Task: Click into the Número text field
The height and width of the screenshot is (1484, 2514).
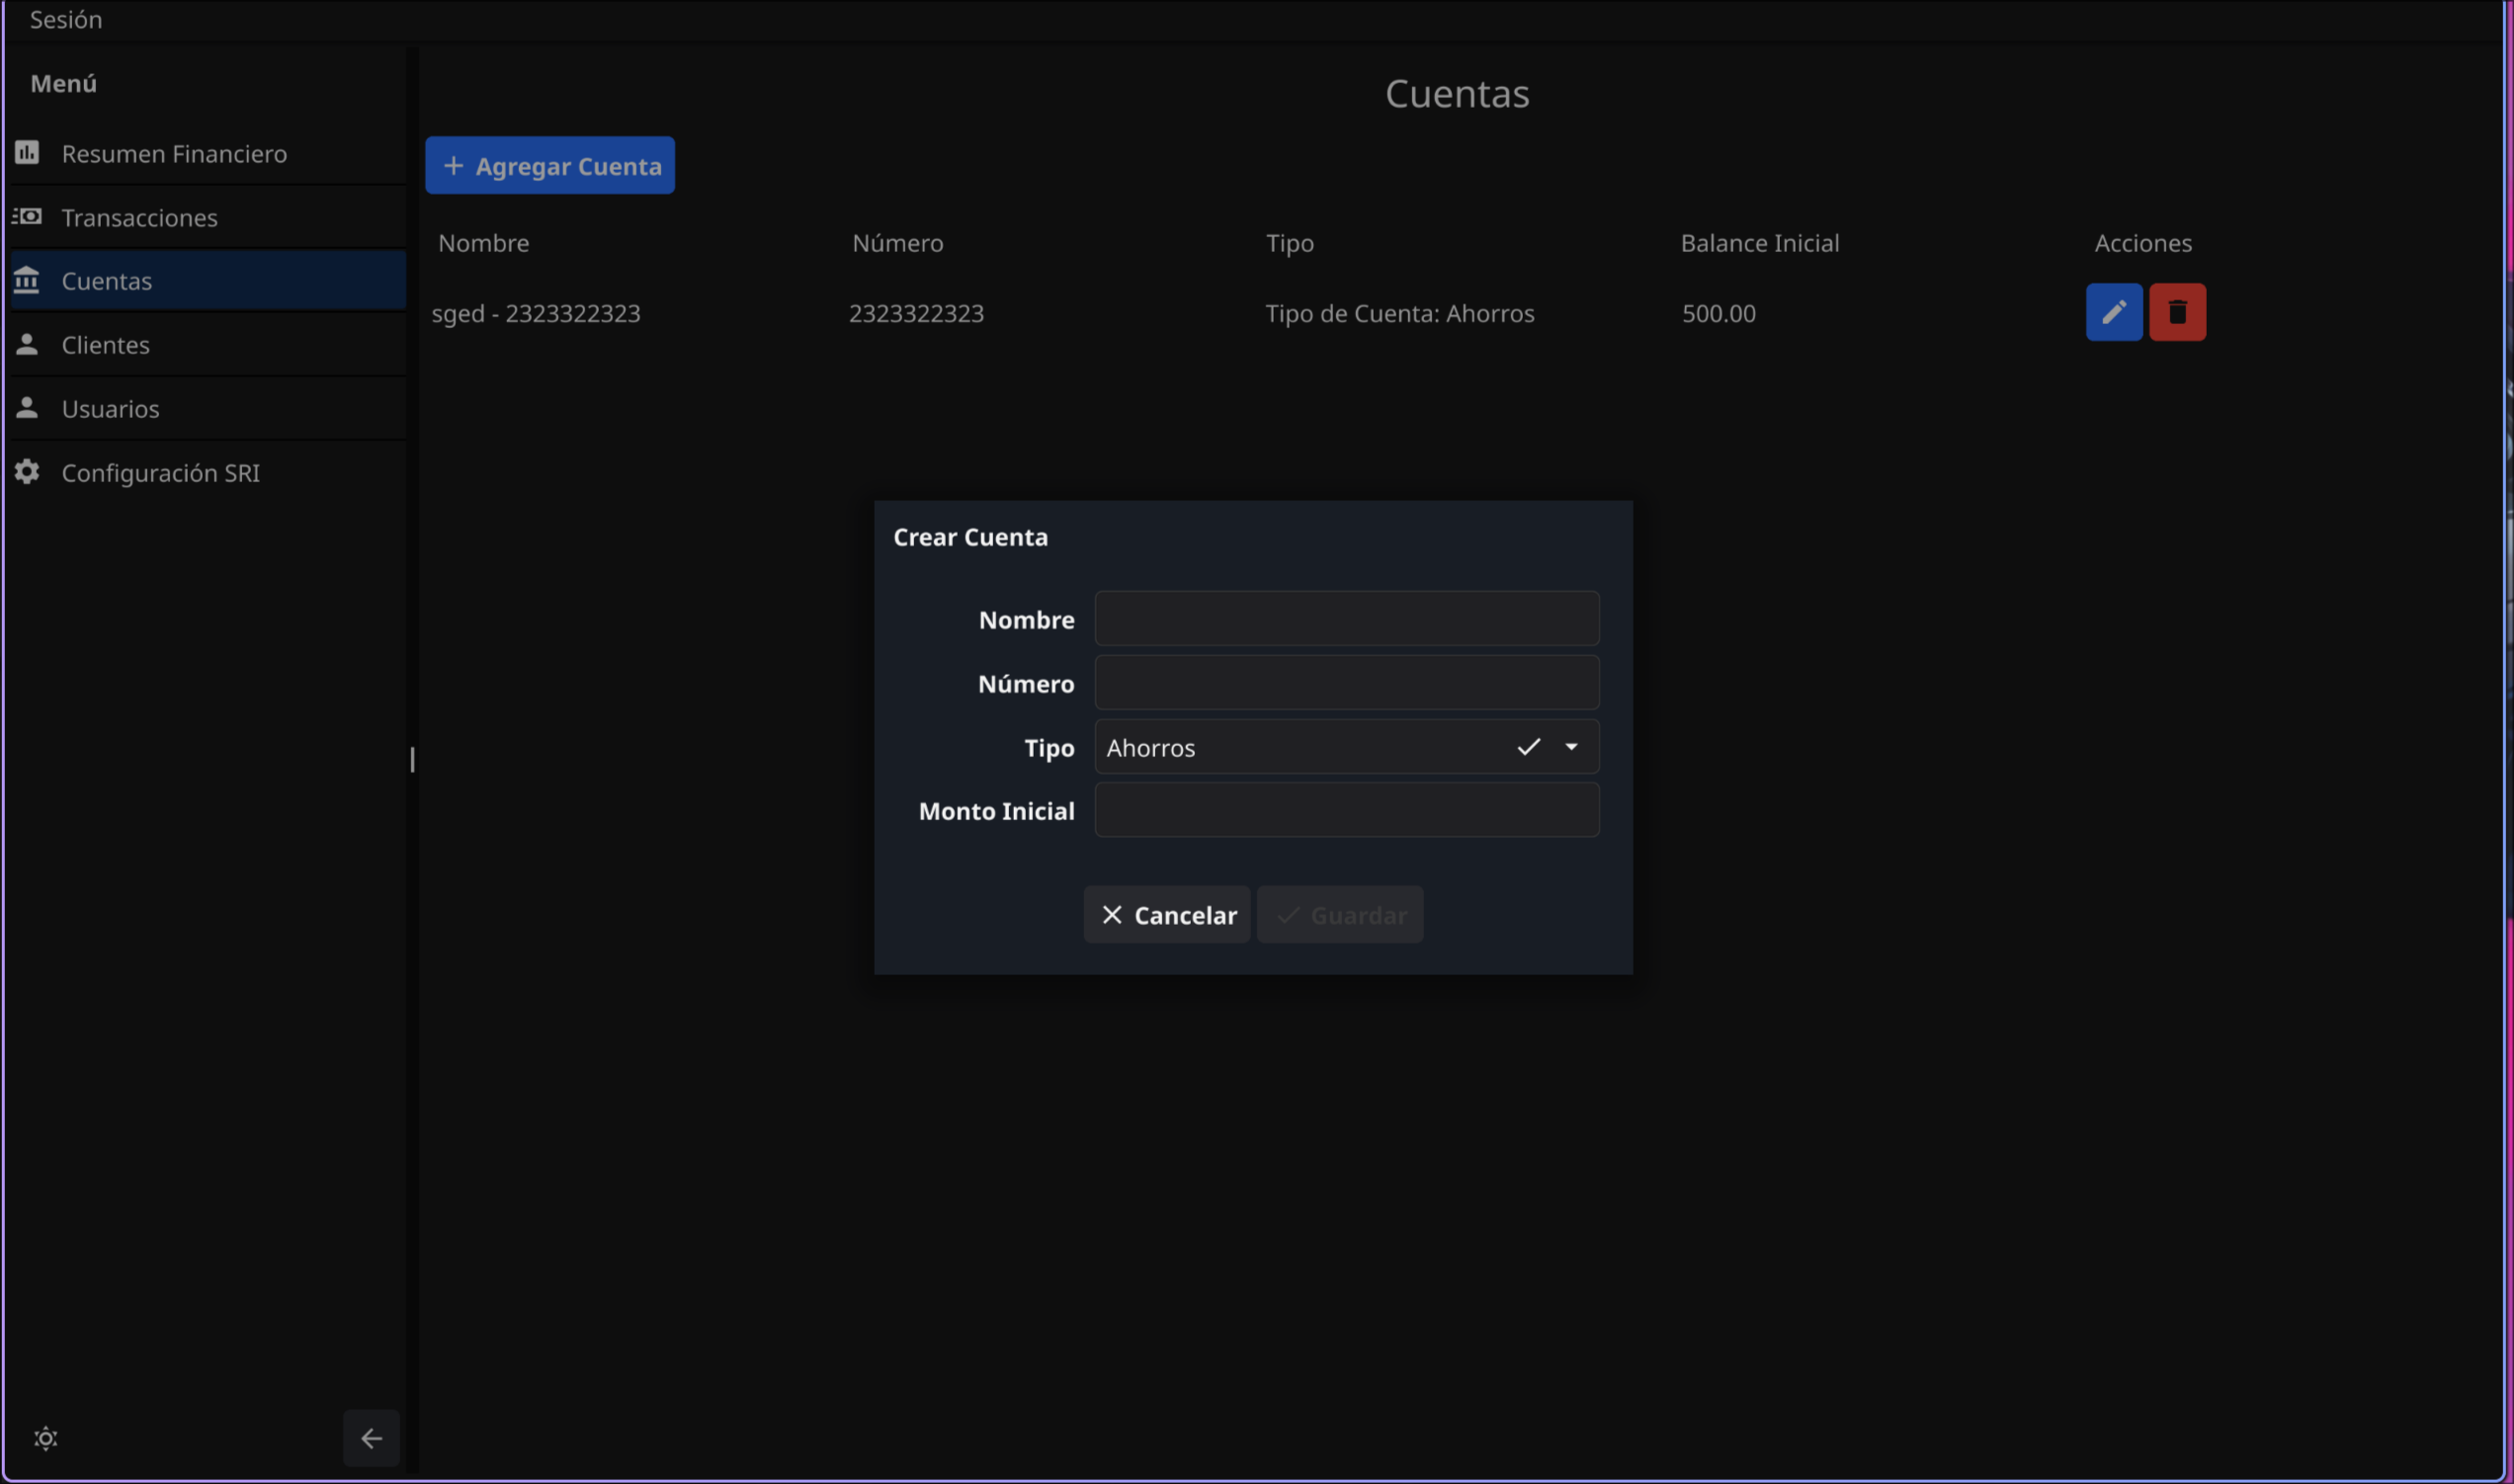Action: 1346,683
